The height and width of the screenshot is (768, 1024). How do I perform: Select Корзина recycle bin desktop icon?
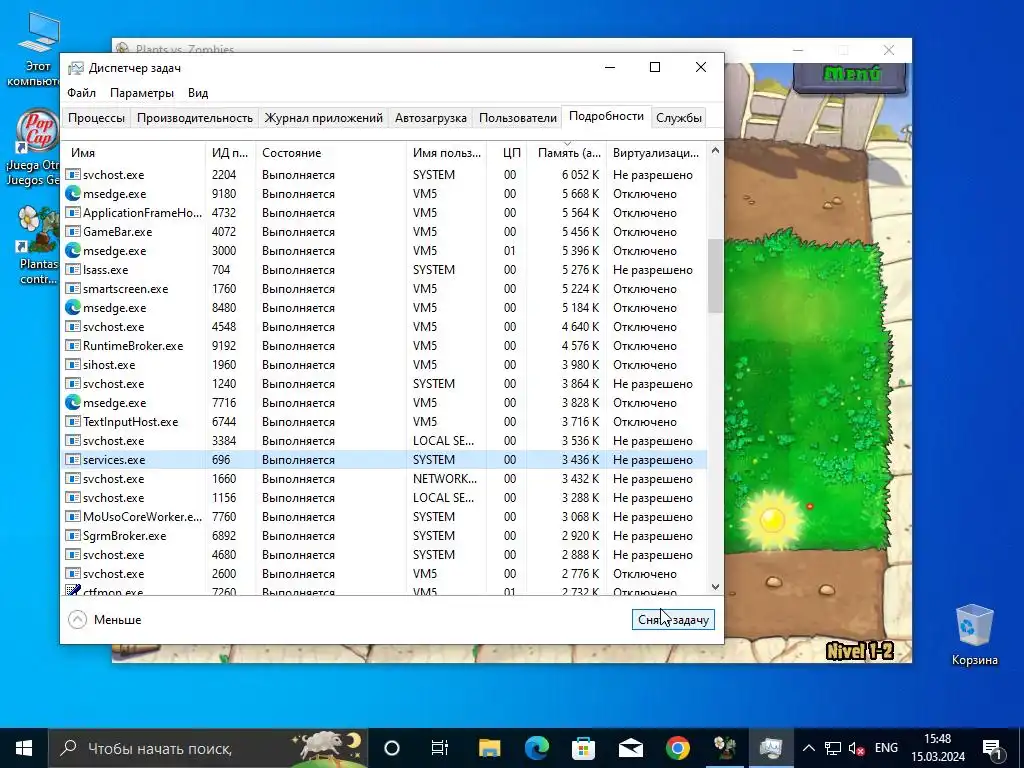(974, 633)
